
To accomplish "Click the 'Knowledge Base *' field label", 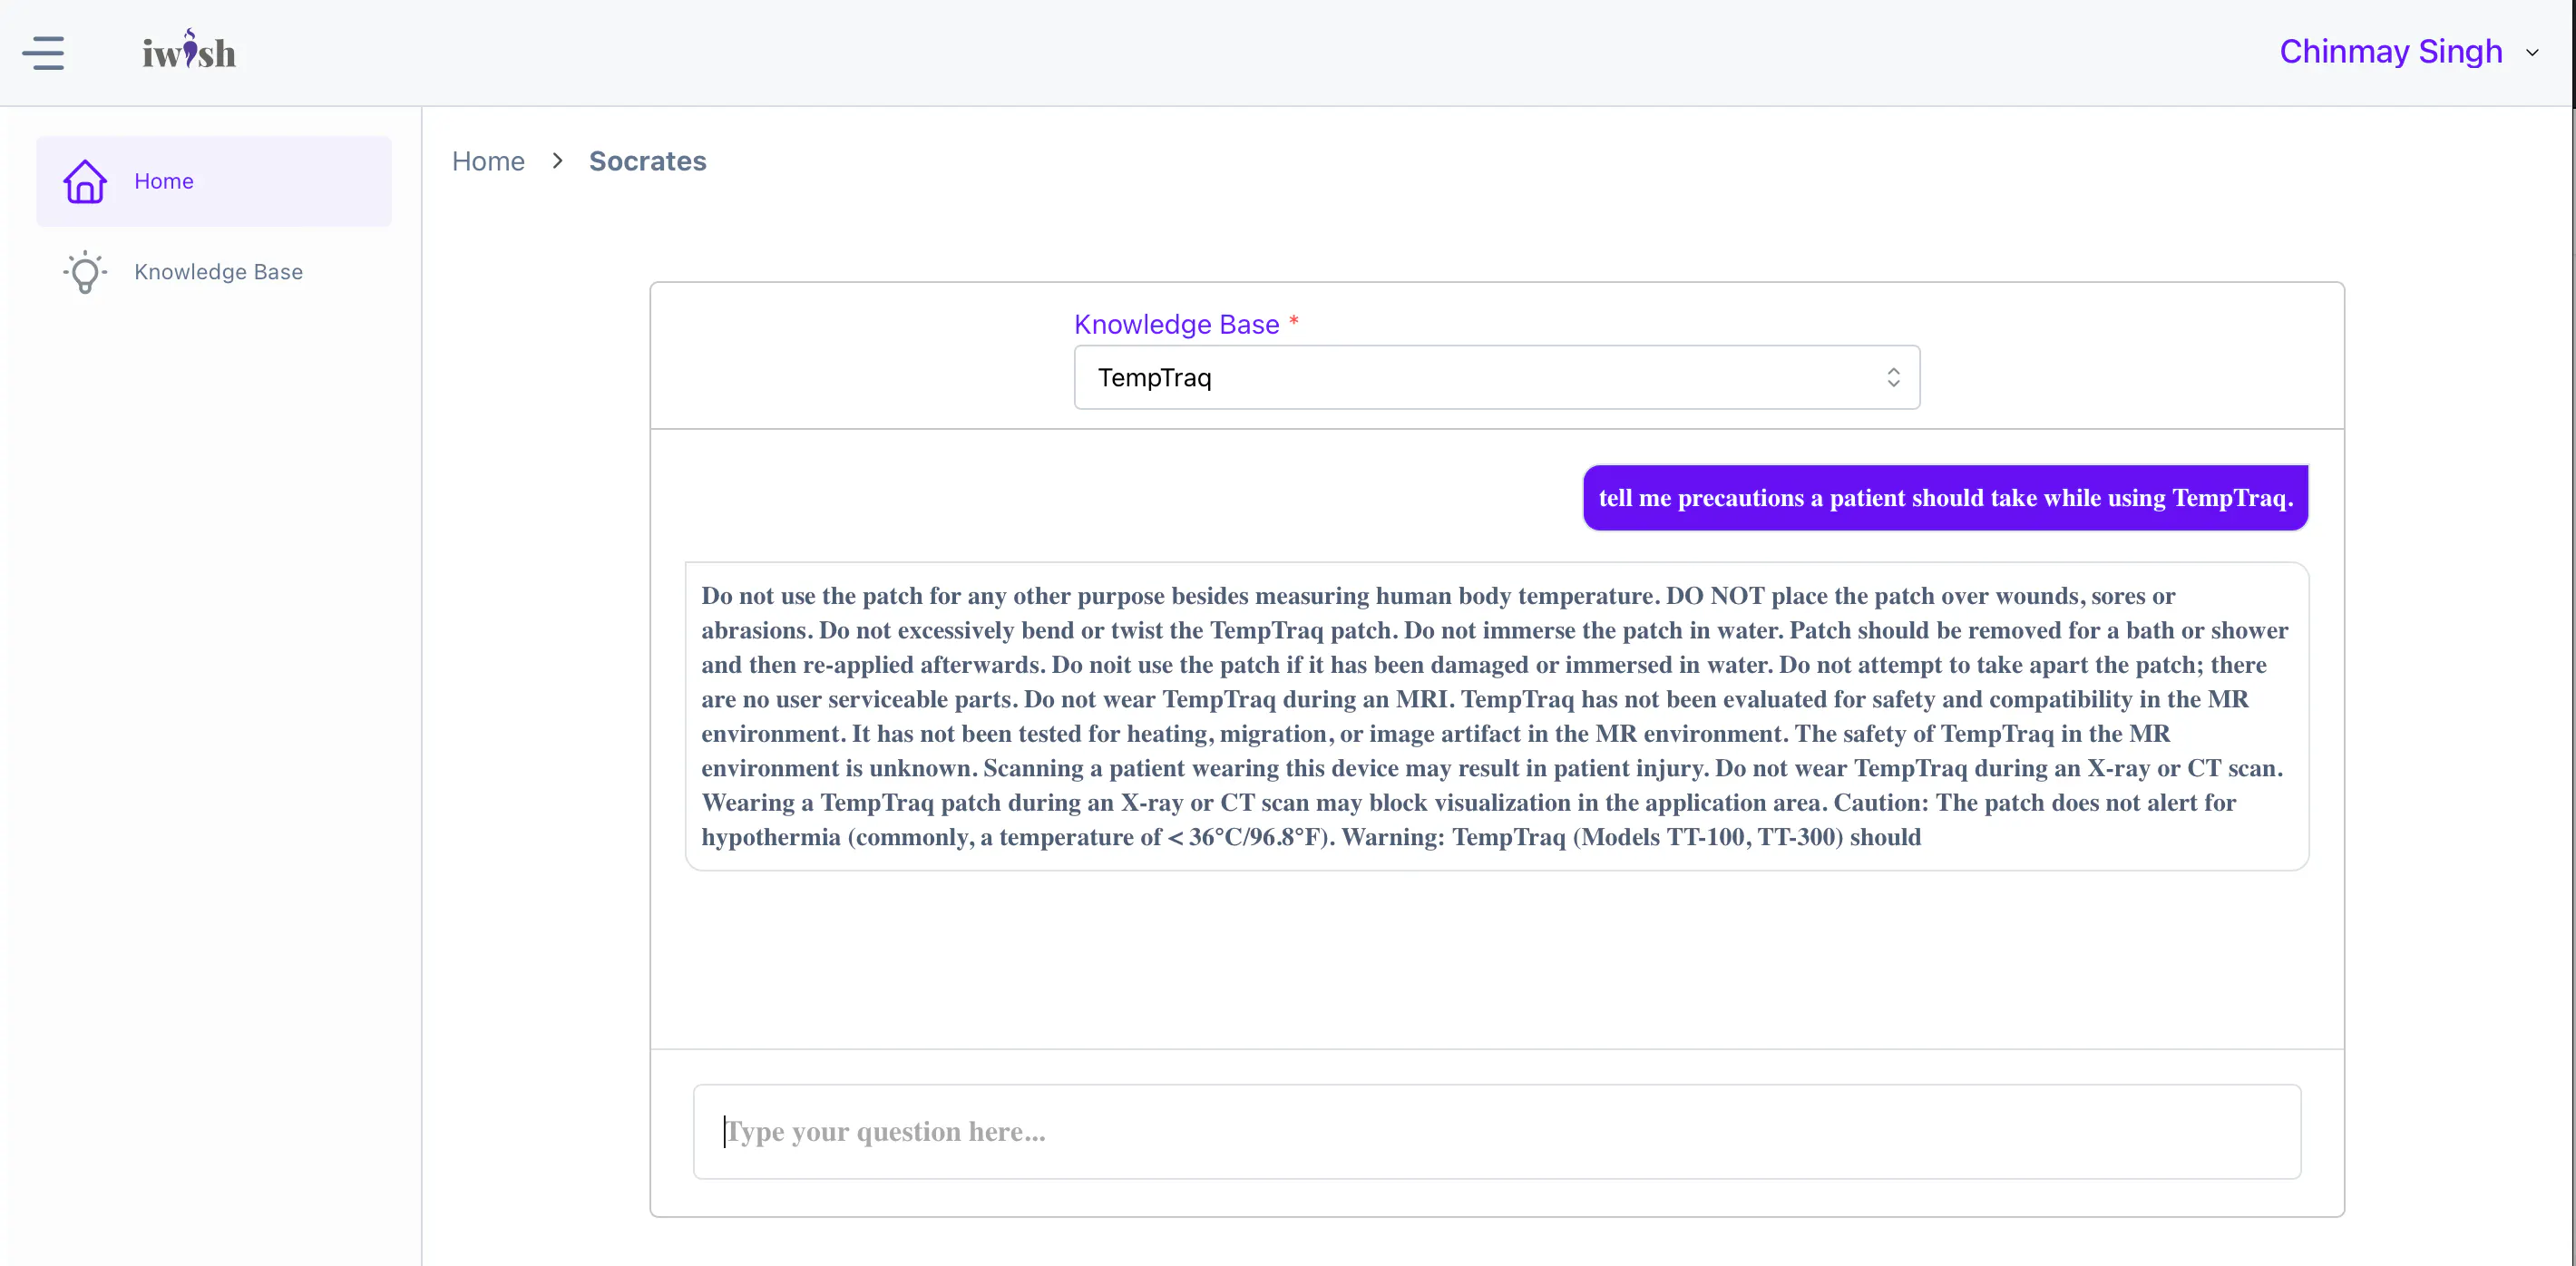I will click(x=1186, y=324).
